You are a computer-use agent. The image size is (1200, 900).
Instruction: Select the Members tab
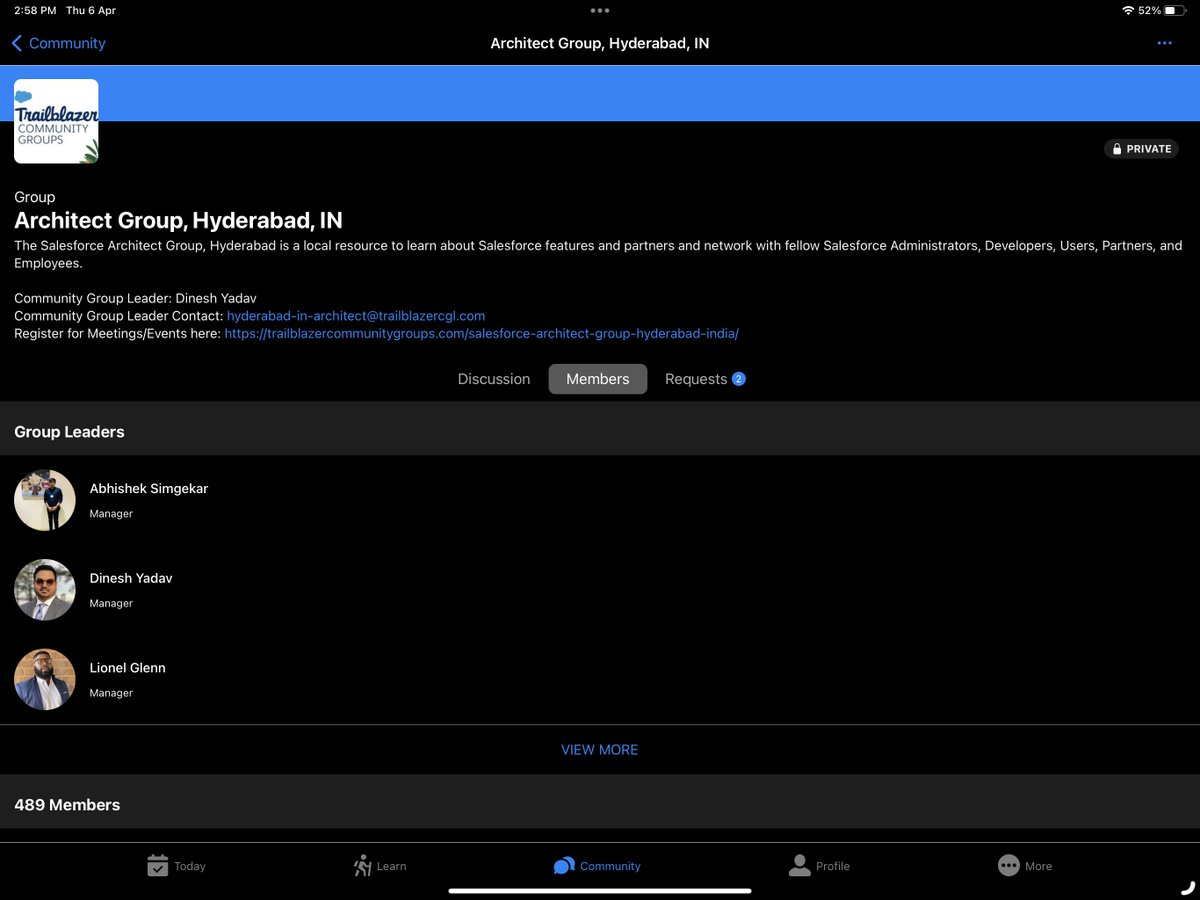[x=598, y=379]
